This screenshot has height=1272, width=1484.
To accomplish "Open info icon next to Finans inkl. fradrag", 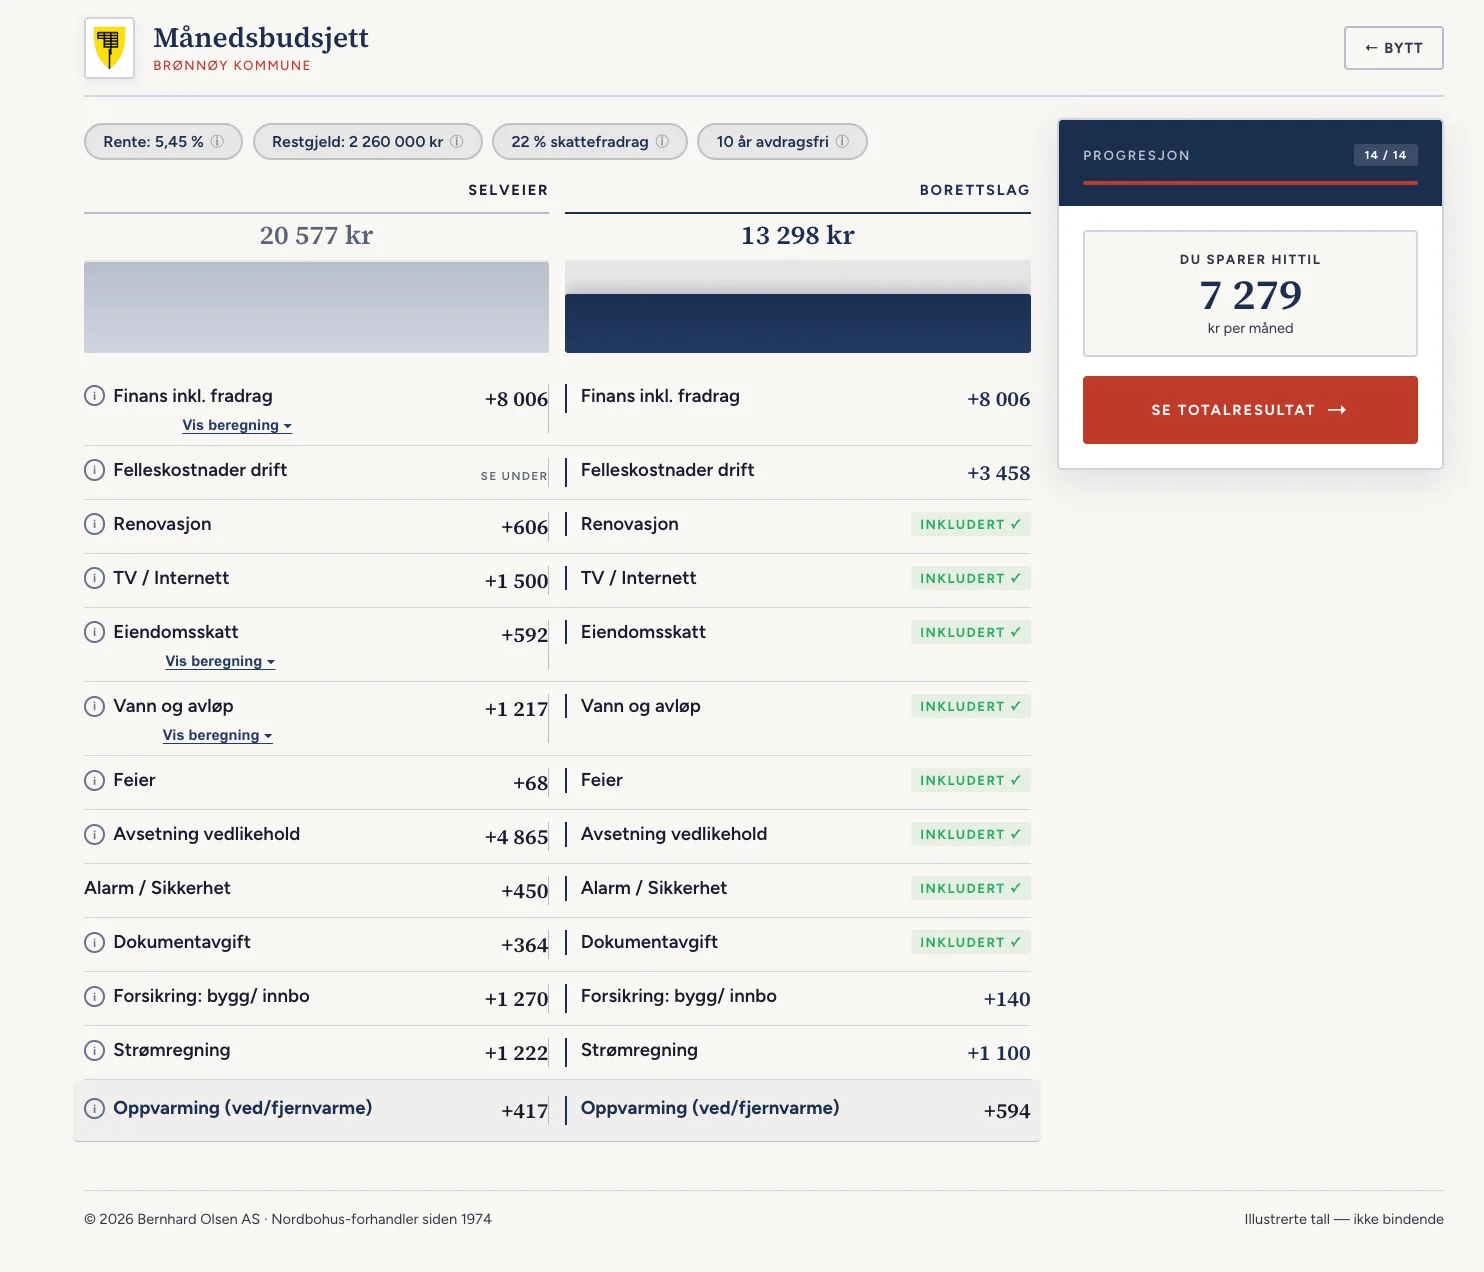I will pos(94,396).
